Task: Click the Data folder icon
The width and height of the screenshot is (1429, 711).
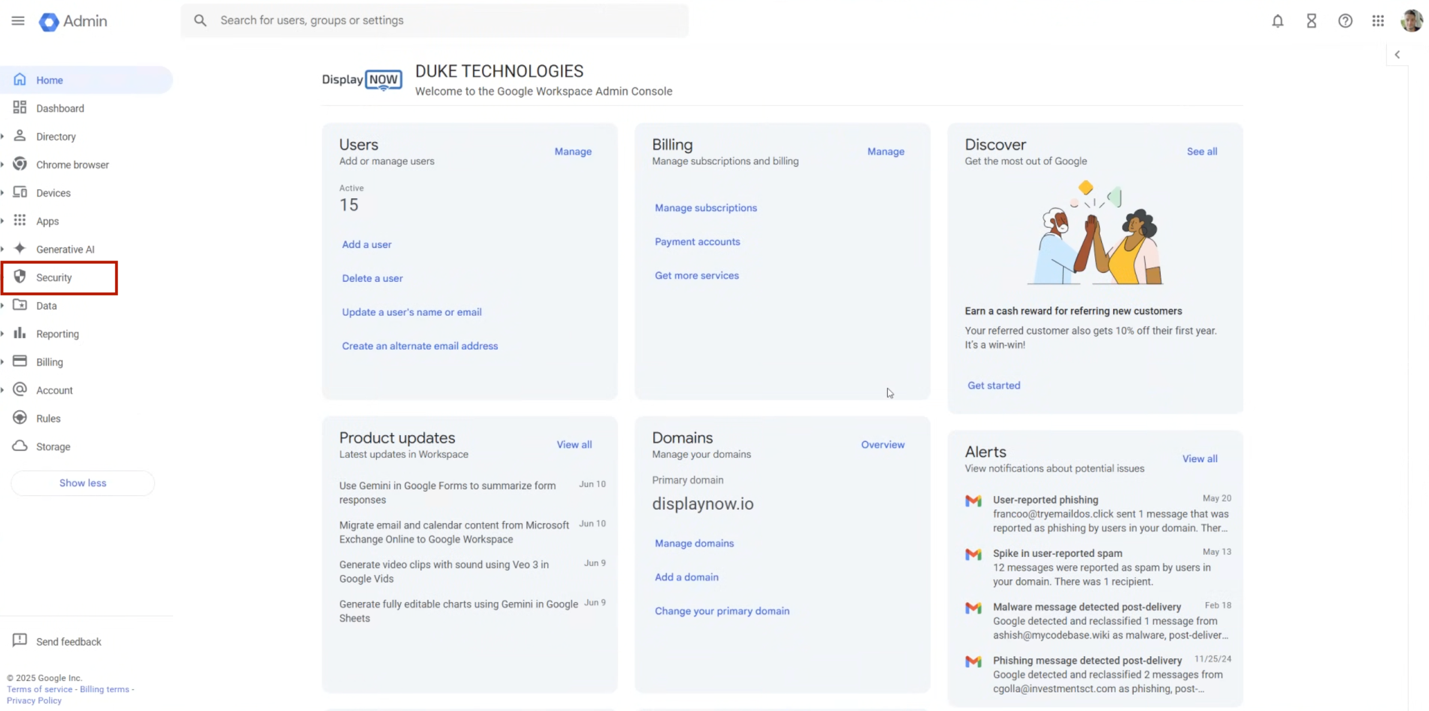Action: point(19,305)
